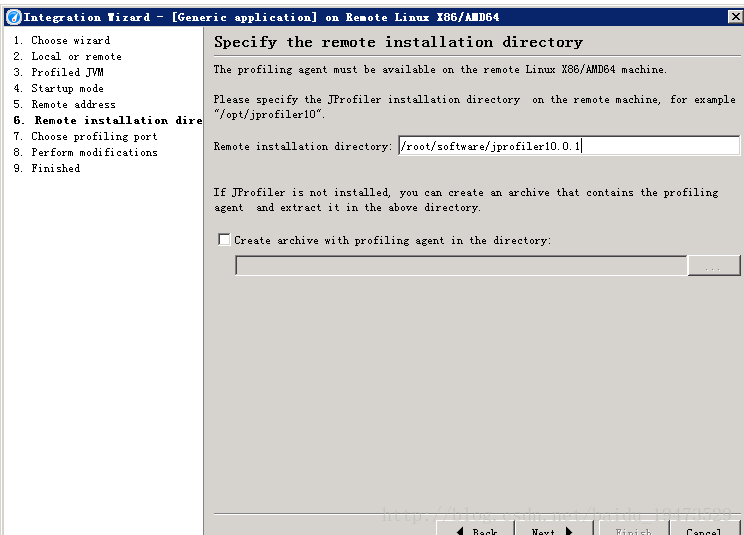Select step 7 Choose profiling port
744x535 pixels.
pyautogui.click(x=85, y=137)
